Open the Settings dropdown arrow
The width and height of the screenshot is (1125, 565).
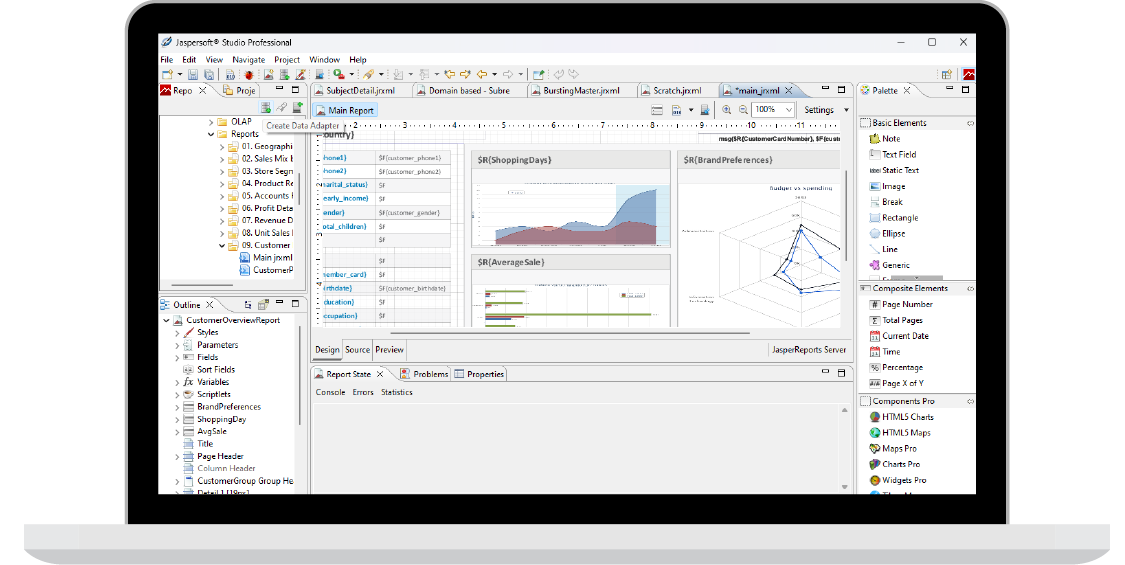[846, 110]
